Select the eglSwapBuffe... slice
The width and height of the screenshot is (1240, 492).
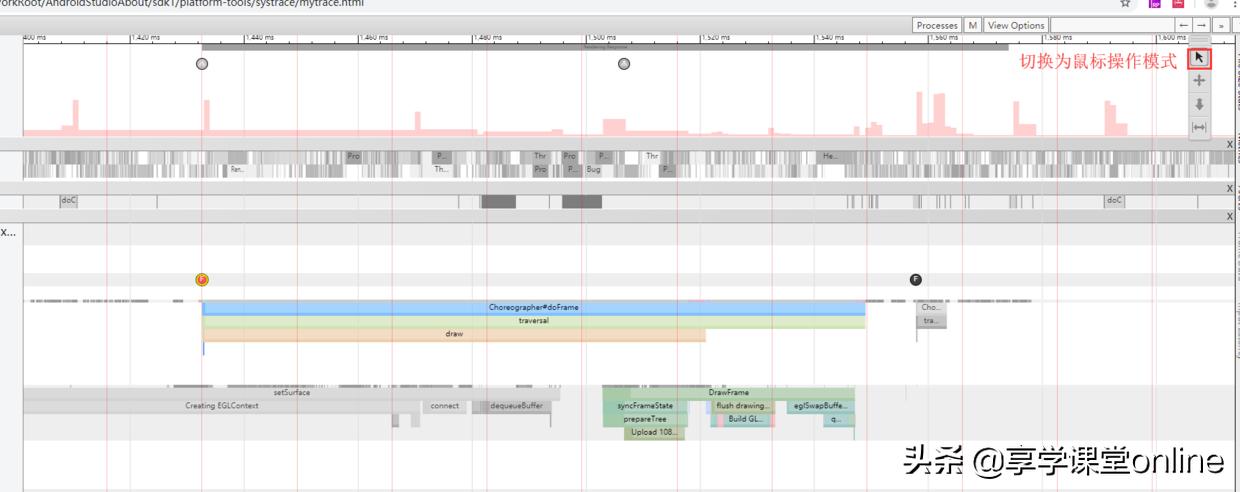tap(820, 406)
